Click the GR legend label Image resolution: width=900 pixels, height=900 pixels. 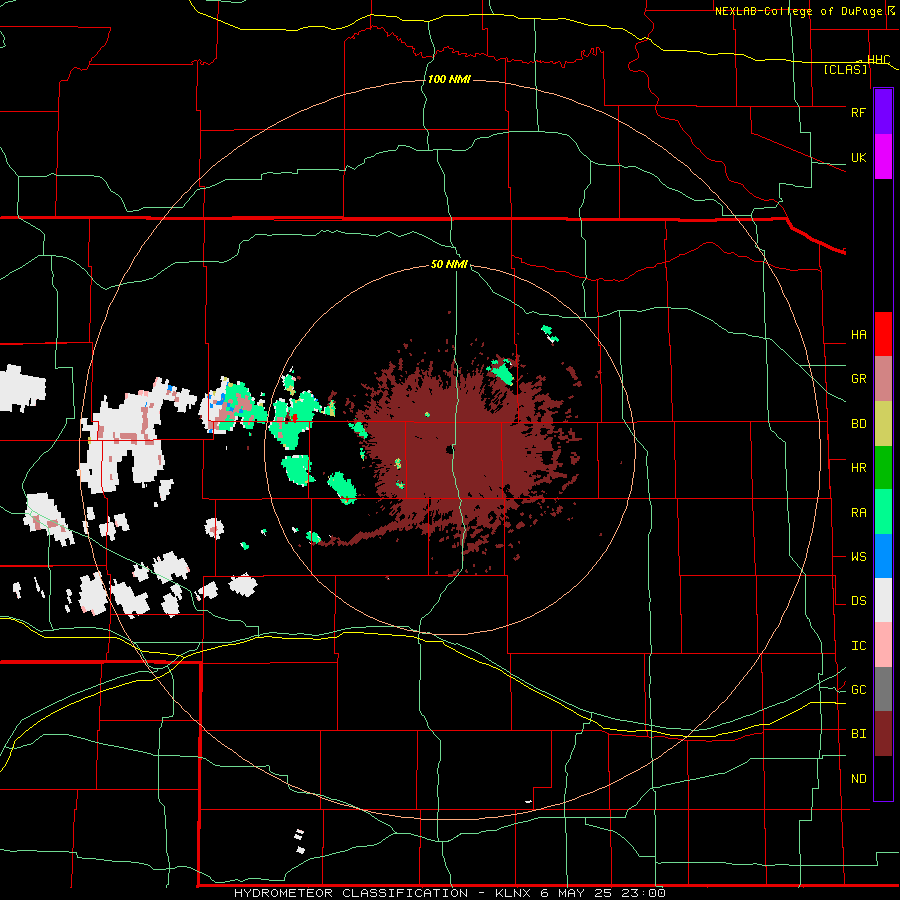pos(858,379)
